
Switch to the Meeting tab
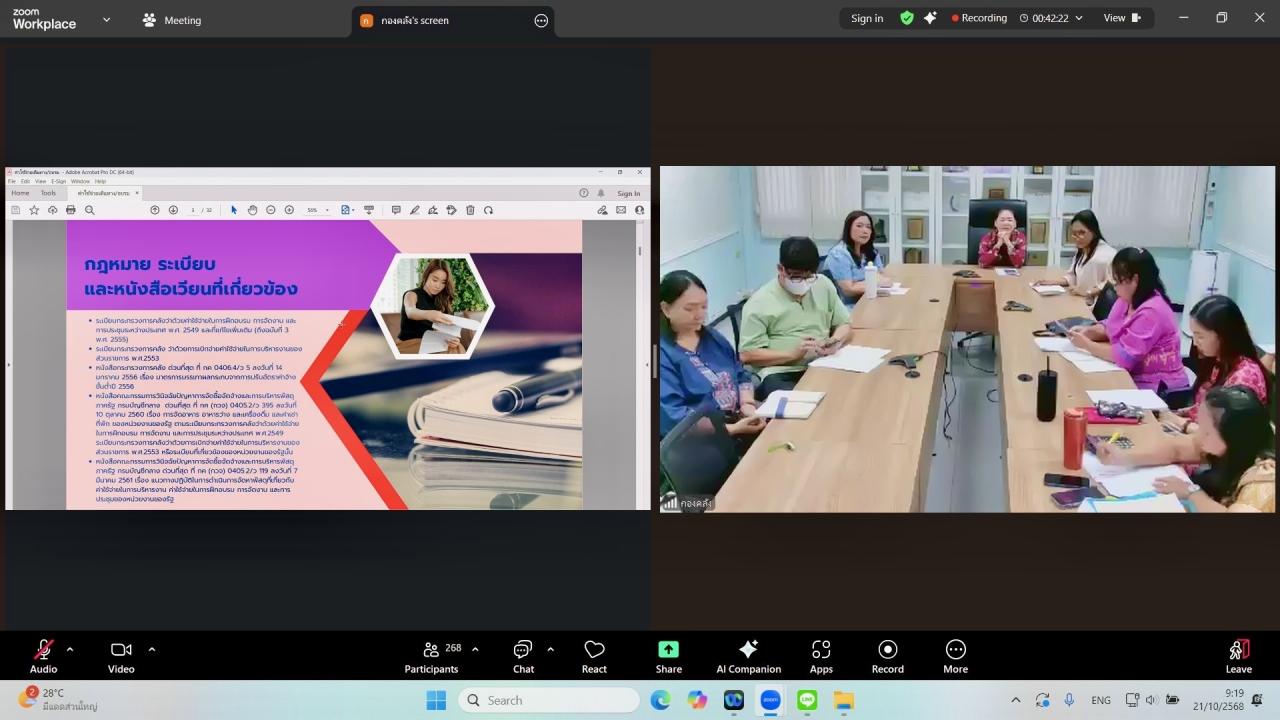tap(172, 20)
